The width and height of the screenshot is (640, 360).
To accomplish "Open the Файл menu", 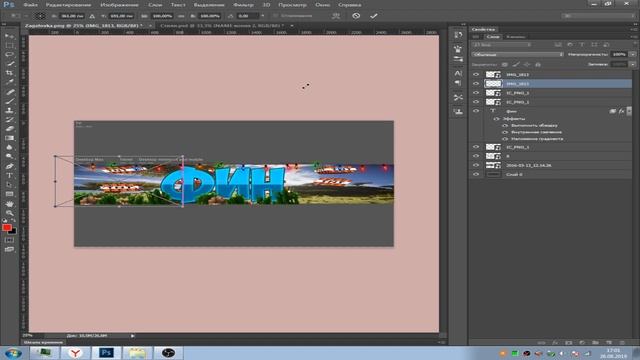I will tap(31, 5).
